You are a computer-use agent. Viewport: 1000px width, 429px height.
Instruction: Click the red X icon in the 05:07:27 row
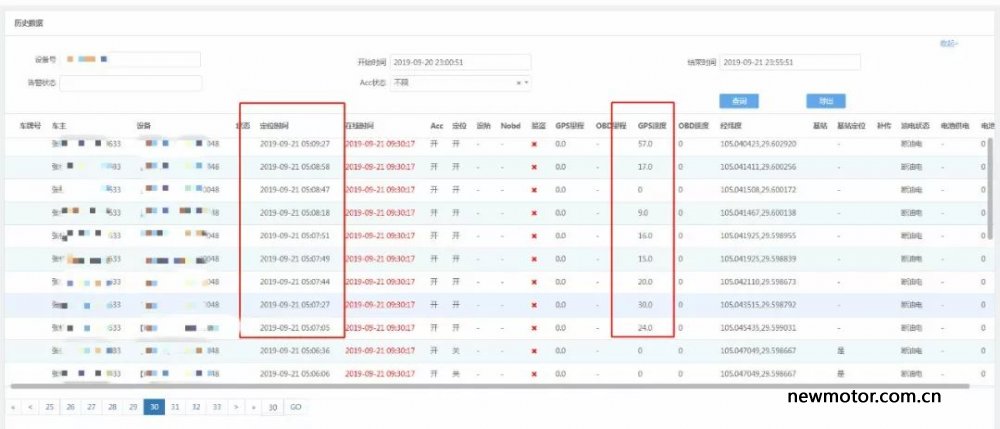click(x=534, y=305)
